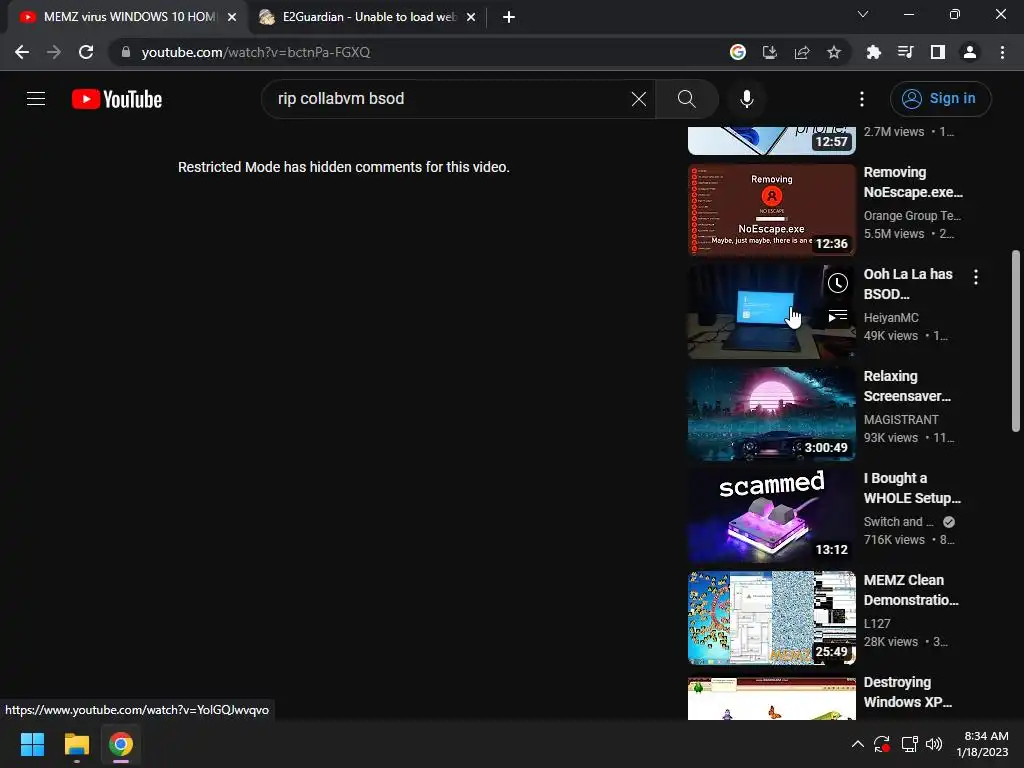Click Orange Group Te... channel name
The height and width of the screenshot is (768, 1024).
click(912, 216)
